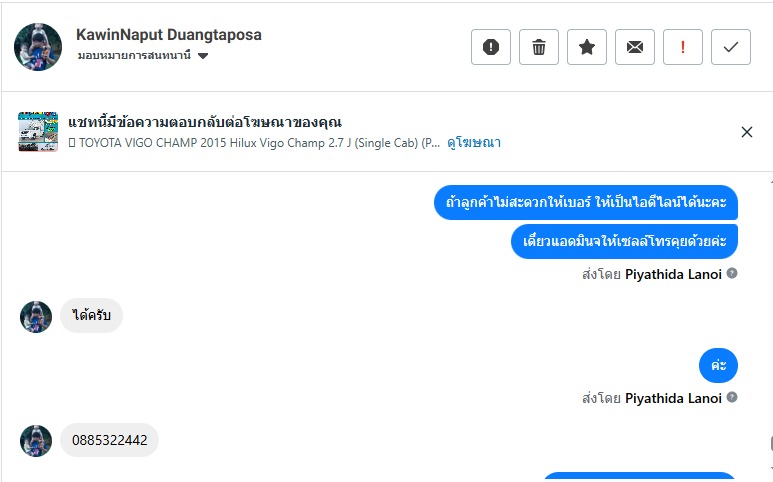Select message about giving Line ID instead
The image size is (773, 482).
586,203
